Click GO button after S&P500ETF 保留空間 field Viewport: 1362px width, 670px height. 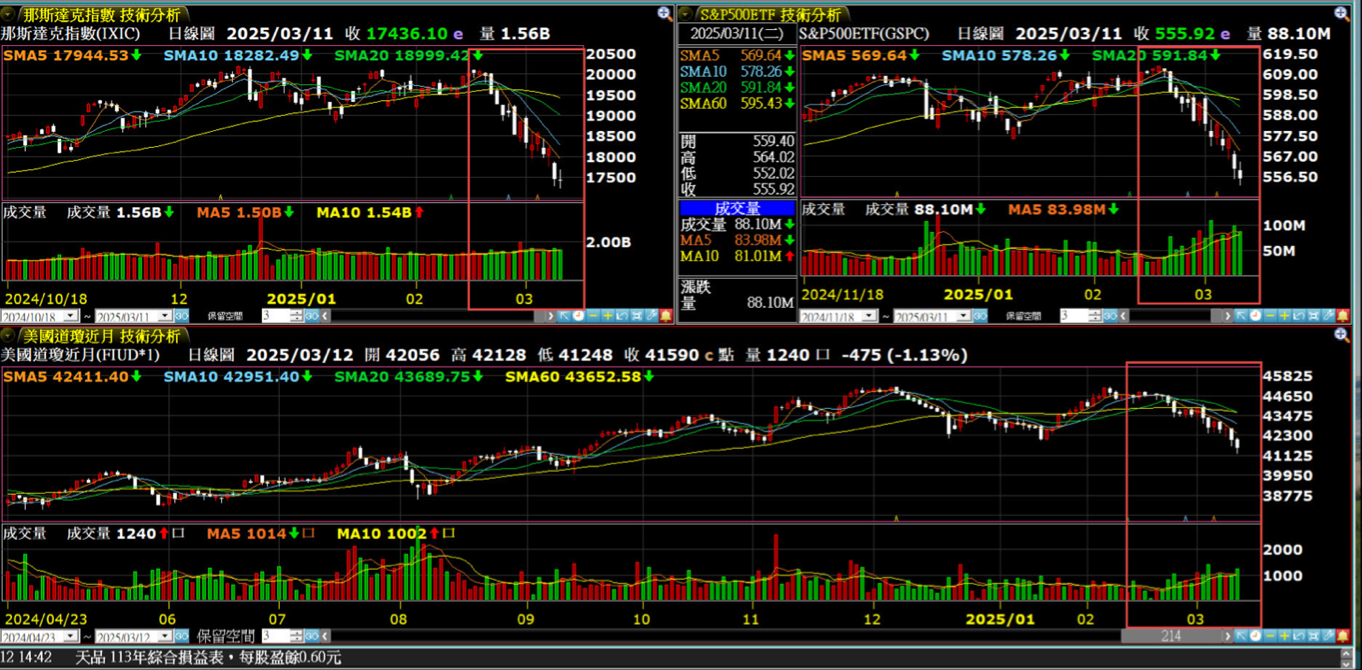1110,316
